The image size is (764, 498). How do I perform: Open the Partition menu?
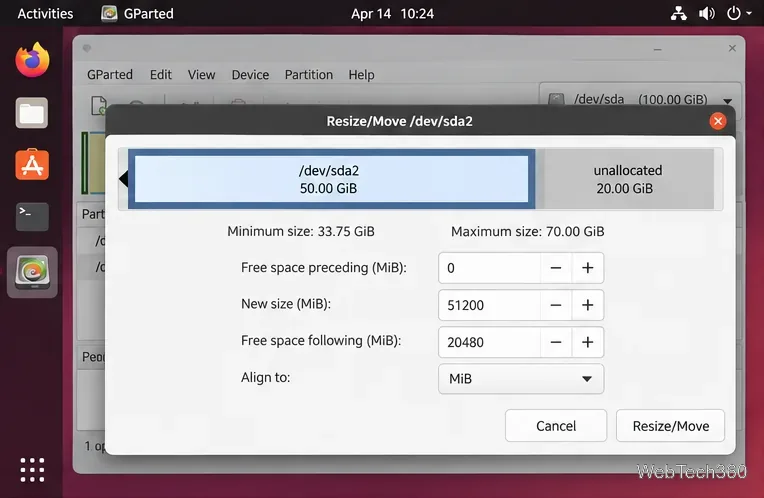309,75
